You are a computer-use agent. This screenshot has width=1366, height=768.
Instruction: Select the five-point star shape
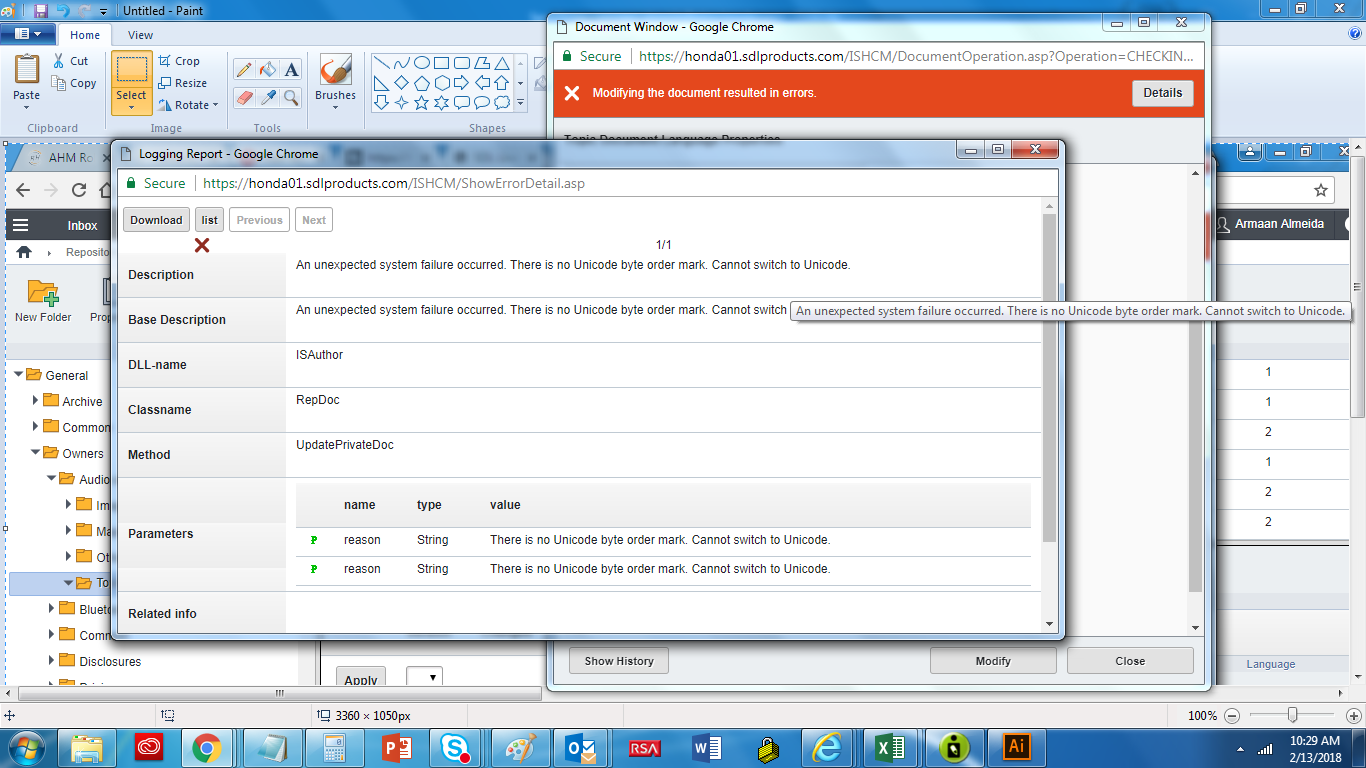421,102
